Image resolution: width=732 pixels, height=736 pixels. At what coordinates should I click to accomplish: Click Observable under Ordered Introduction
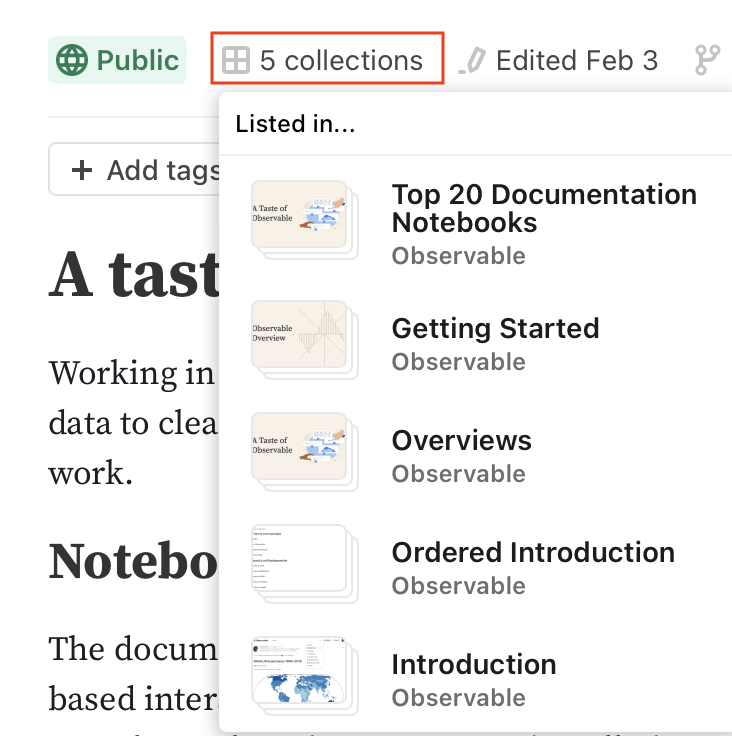coord(459,586)
